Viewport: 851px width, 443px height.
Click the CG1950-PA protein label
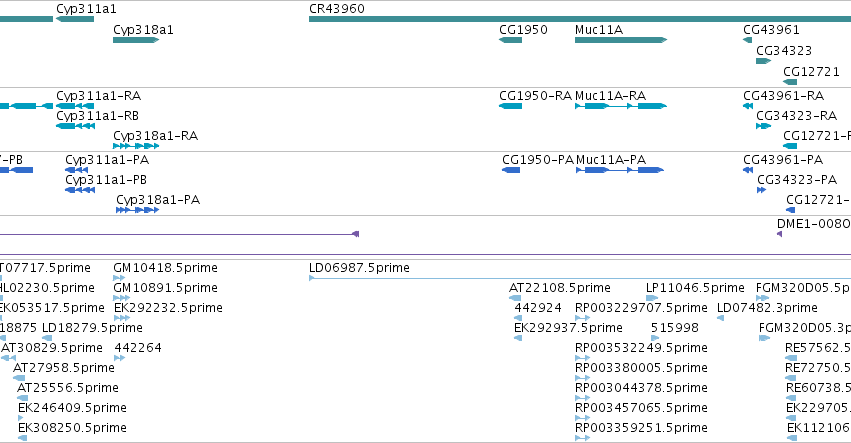[x=538, y=160]
